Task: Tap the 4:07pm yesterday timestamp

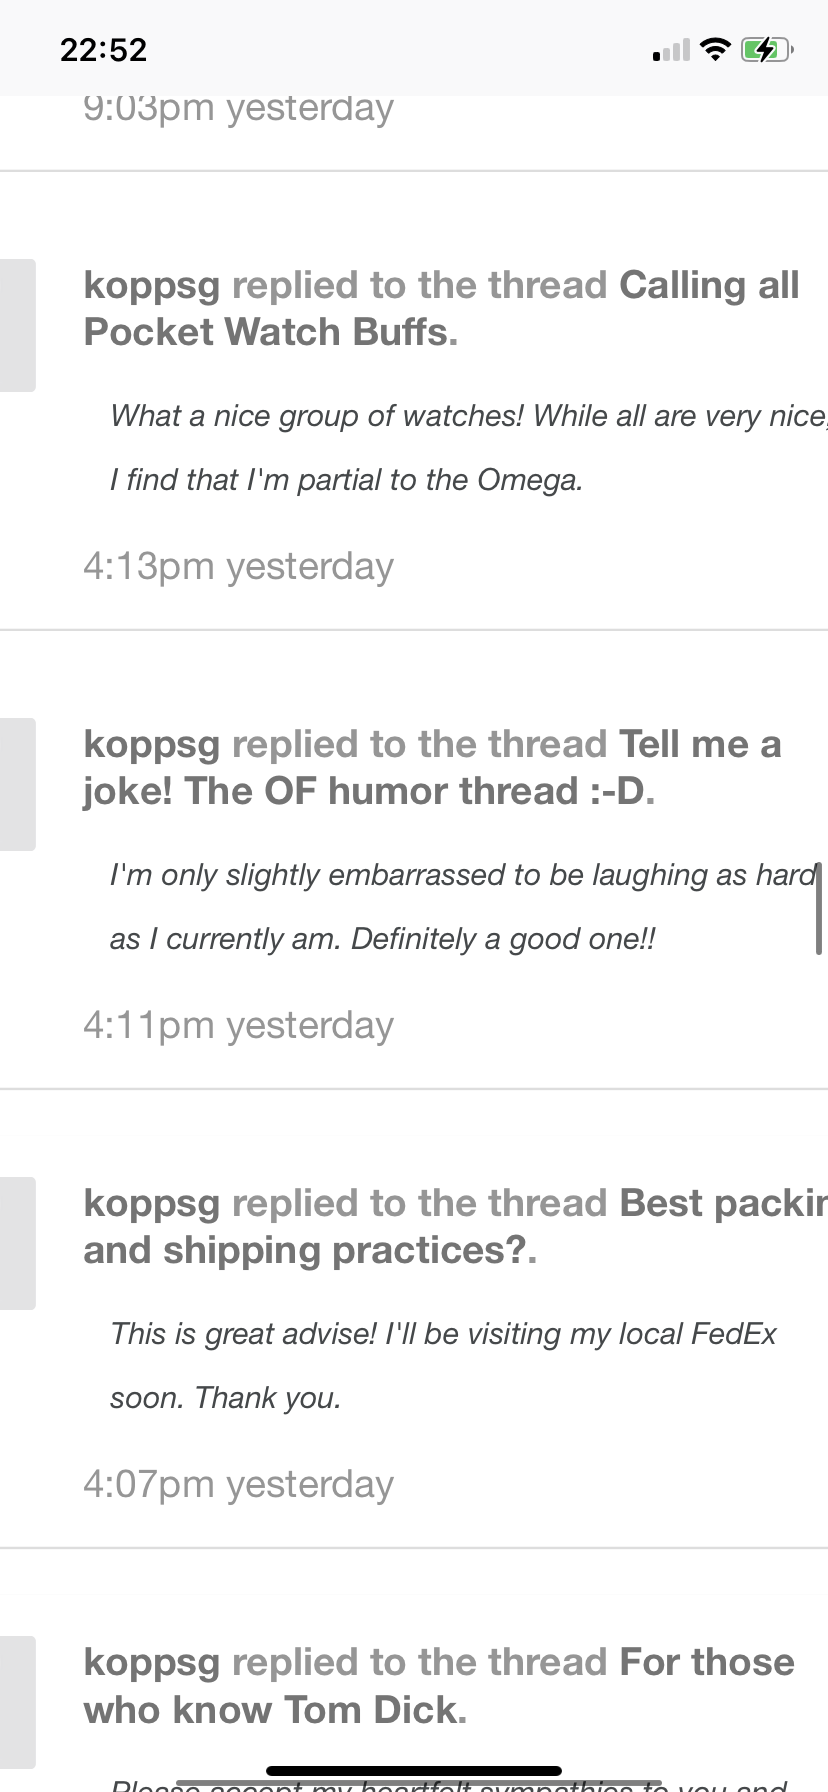Action: [238, 1484]
